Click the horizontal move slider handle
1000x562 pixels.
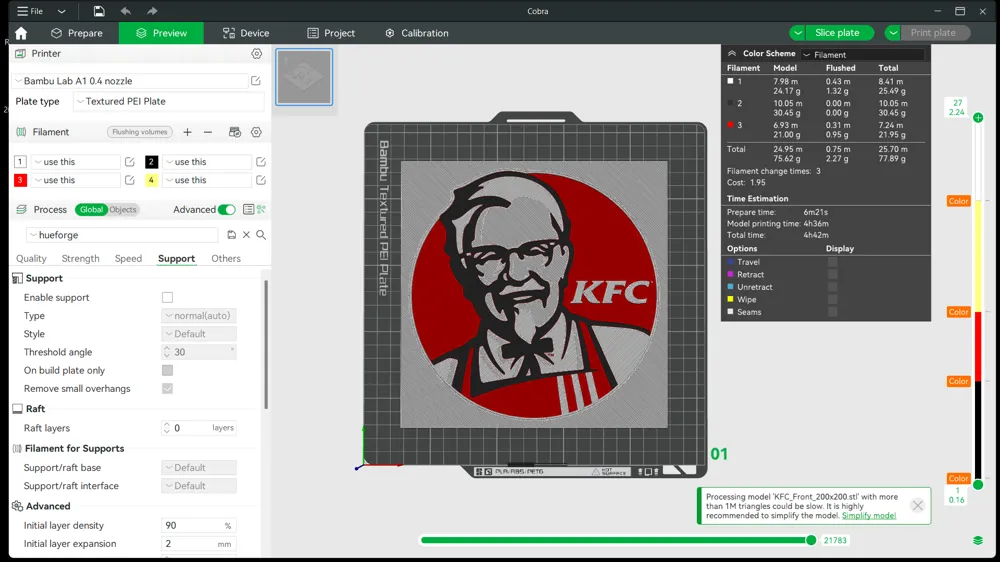tap(811, 540)
